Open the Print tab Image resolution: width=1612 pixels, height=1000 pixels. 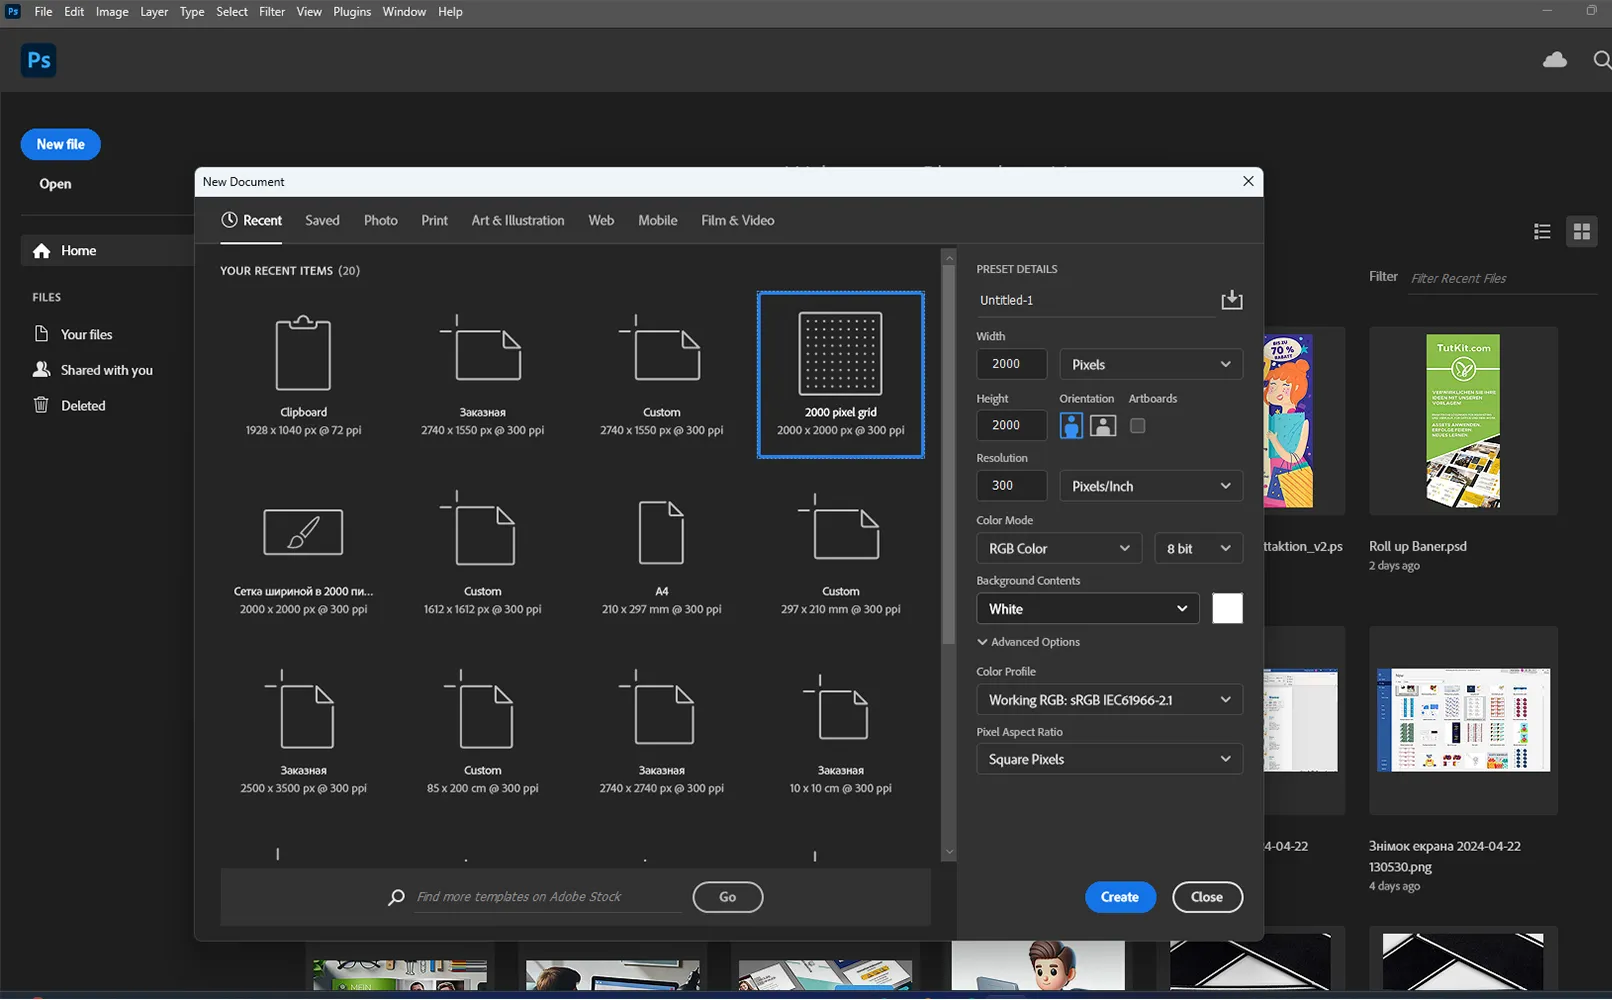pos(434,220)
